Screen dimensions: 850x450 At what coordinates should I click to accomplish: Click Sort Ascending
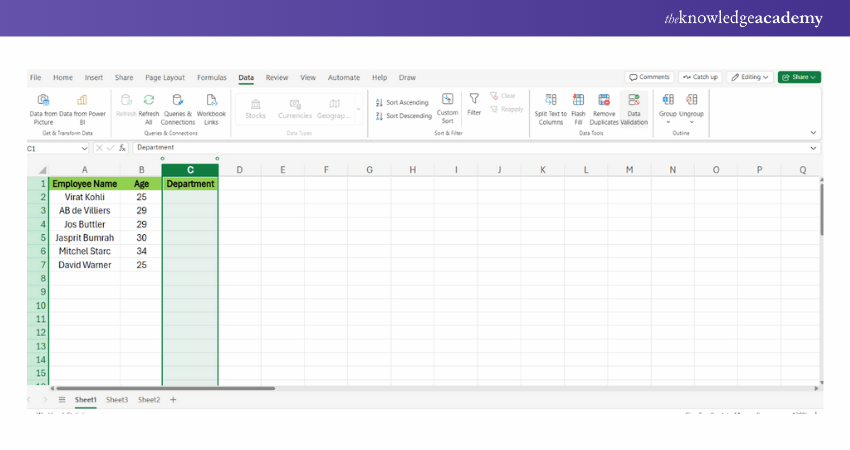click(x=402, y=102)
